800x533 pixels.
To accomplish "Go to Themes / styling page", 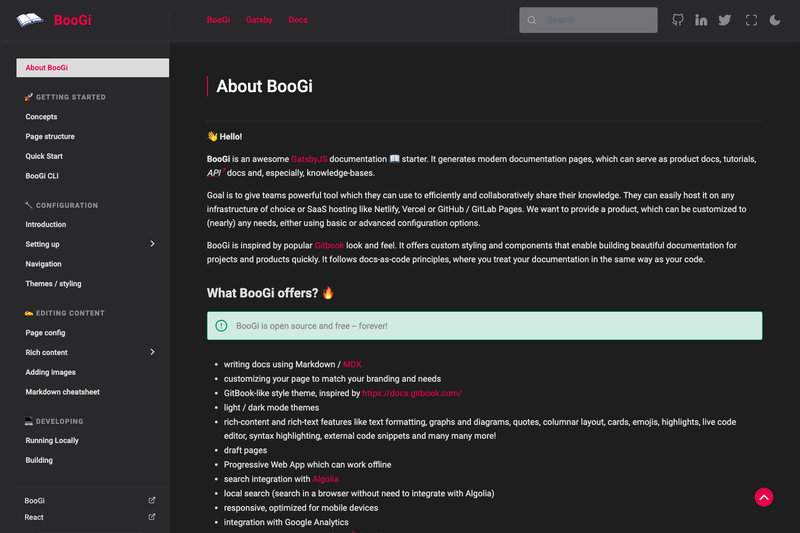I will tap(53, 284).
